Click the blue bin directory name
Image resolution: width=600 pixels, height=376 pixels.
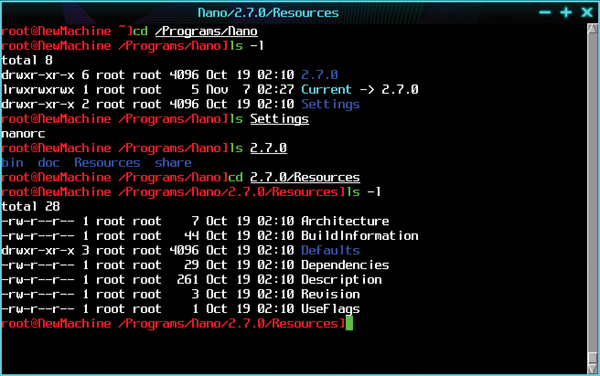(12, 163)
